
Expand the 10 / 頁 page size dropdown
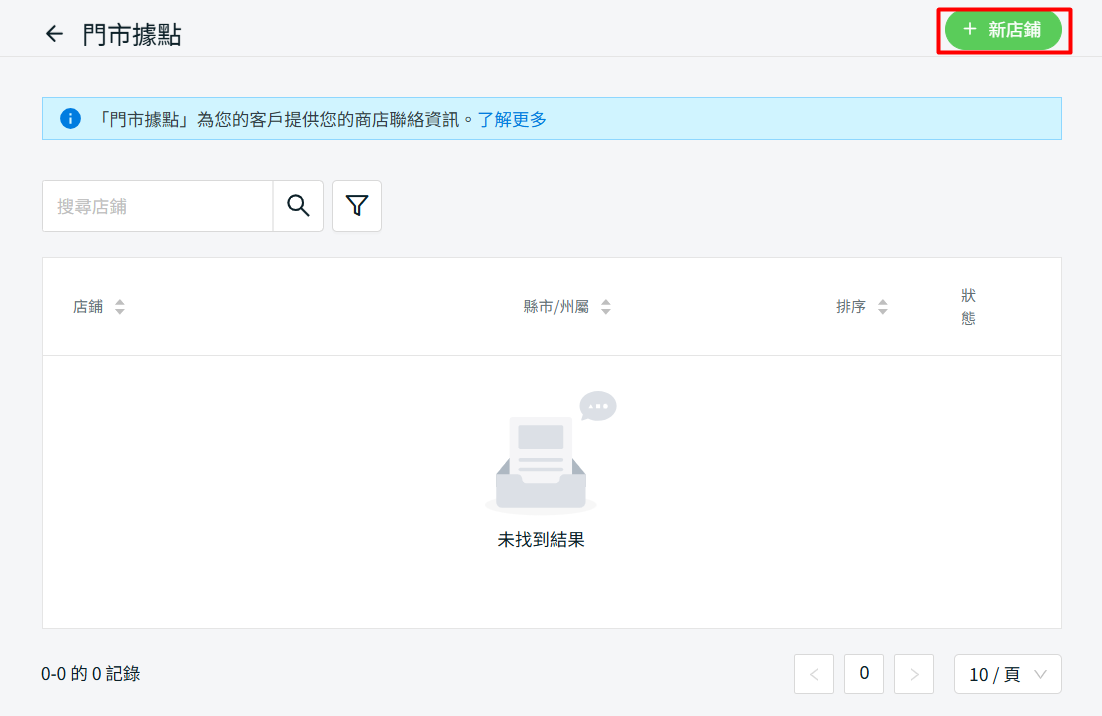1007,674
